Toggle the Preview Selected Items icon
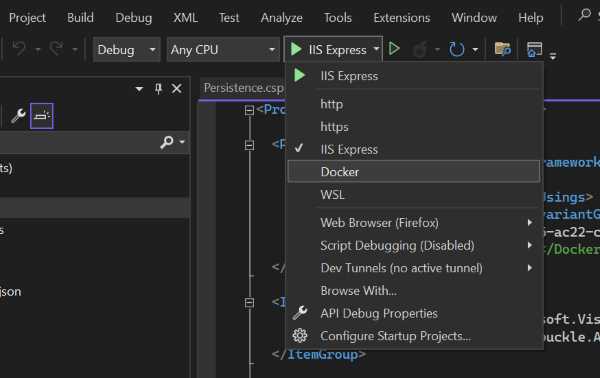The height and width of the screenshot is (378, 600). pos(42,116)
